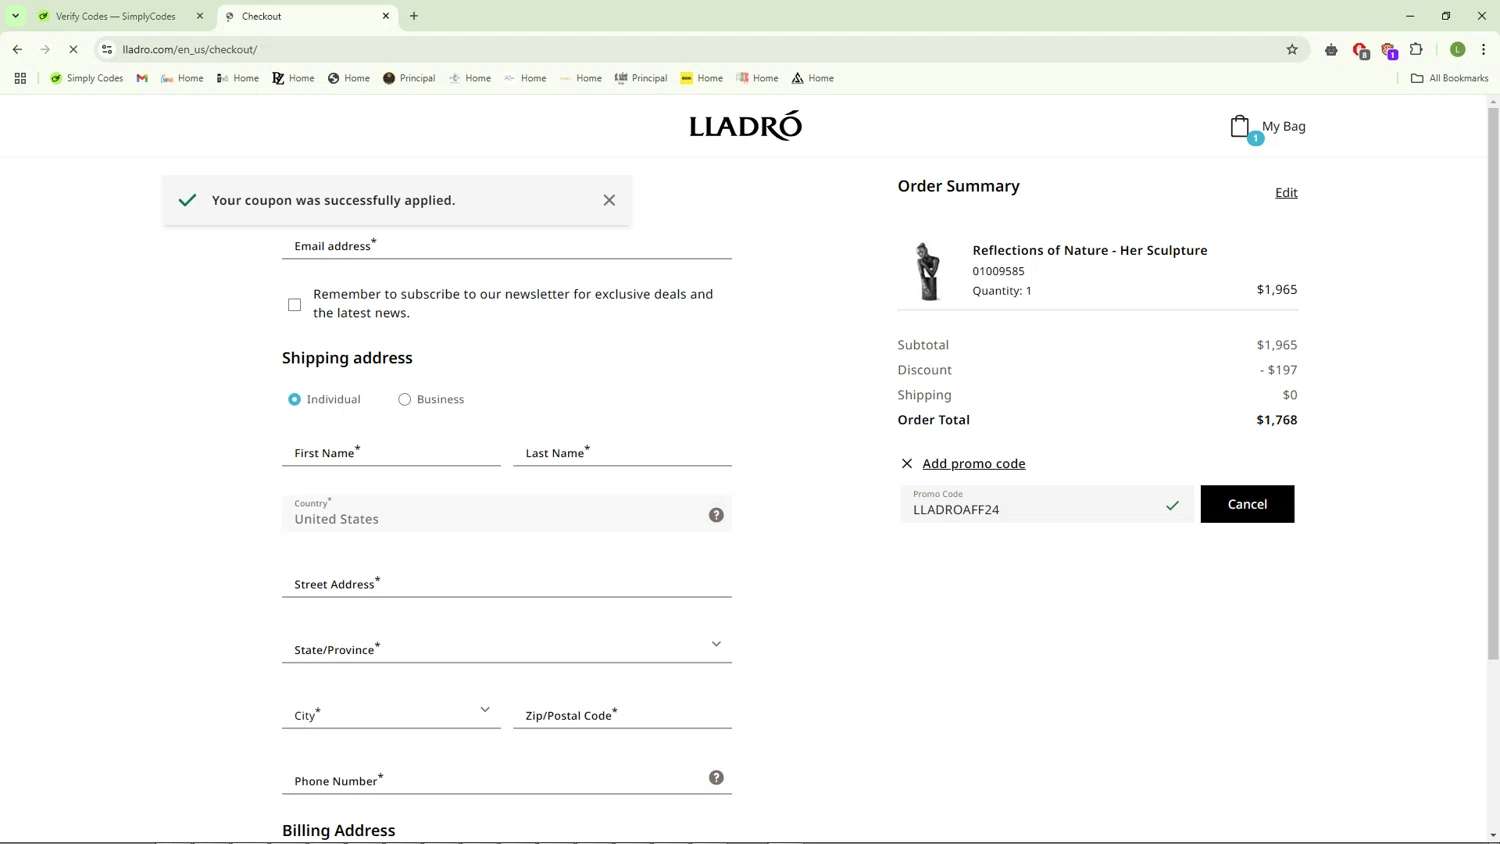Open the Simply Codes bookmark
Viewport: 1500px width, 844px height.
coord(86,78)
